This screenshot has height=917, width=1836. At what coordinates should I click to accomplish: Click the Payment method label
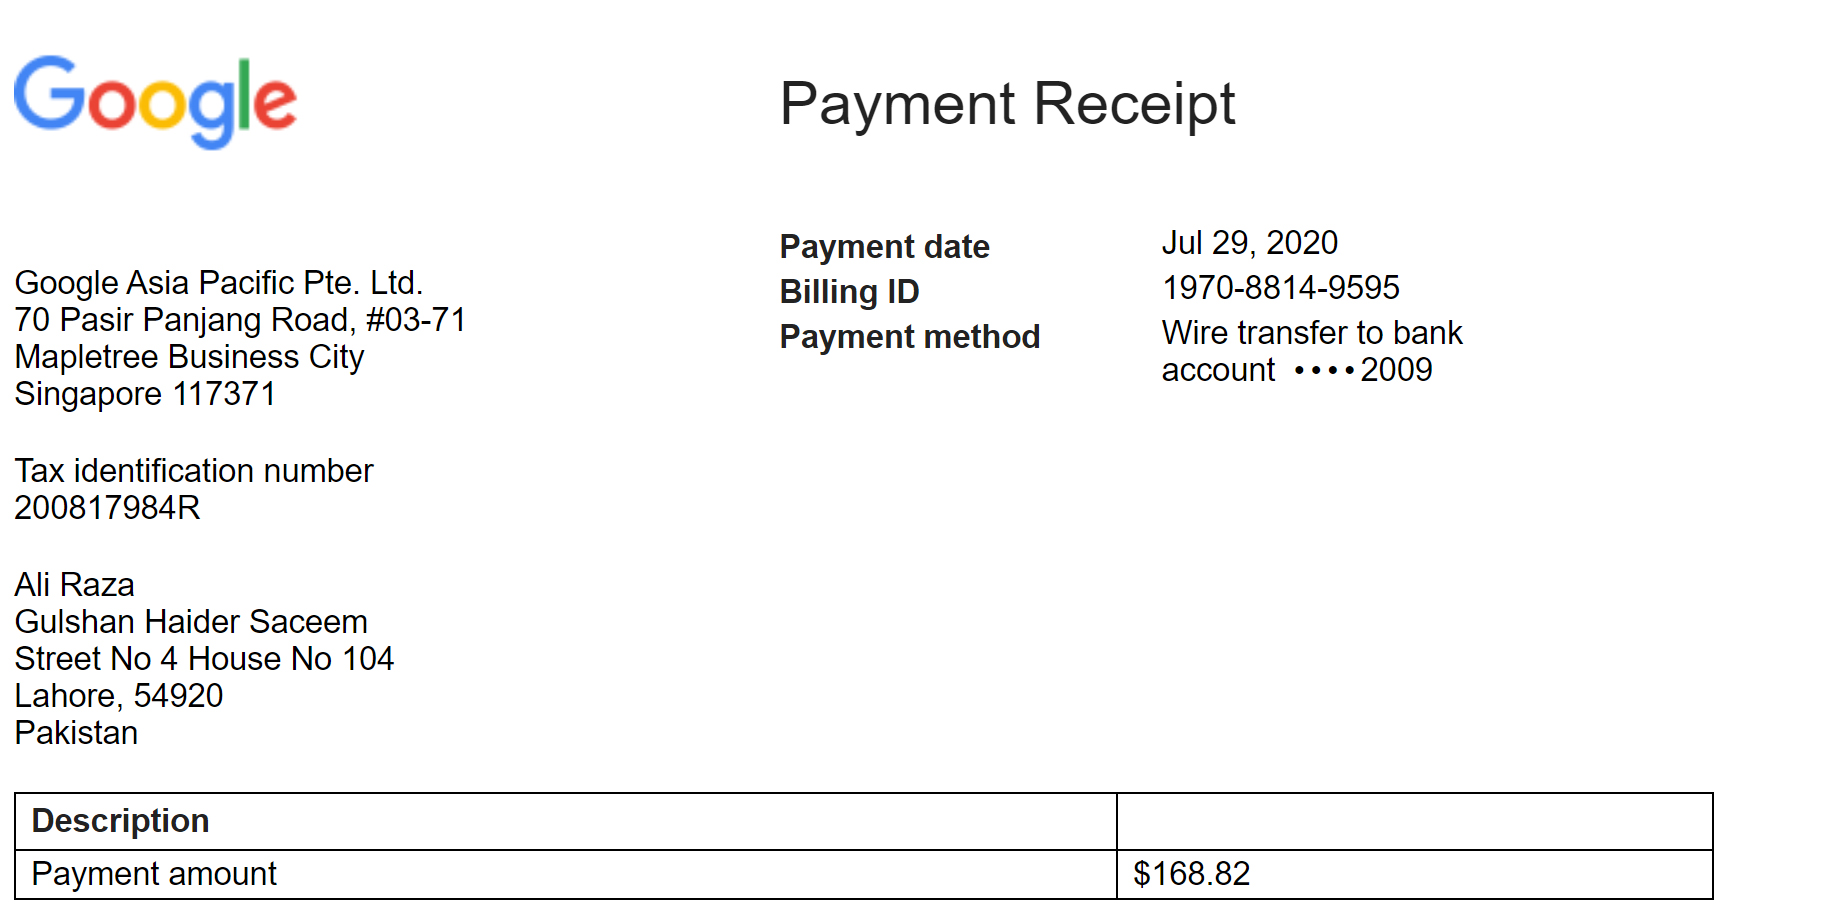(x=909, y=336)
